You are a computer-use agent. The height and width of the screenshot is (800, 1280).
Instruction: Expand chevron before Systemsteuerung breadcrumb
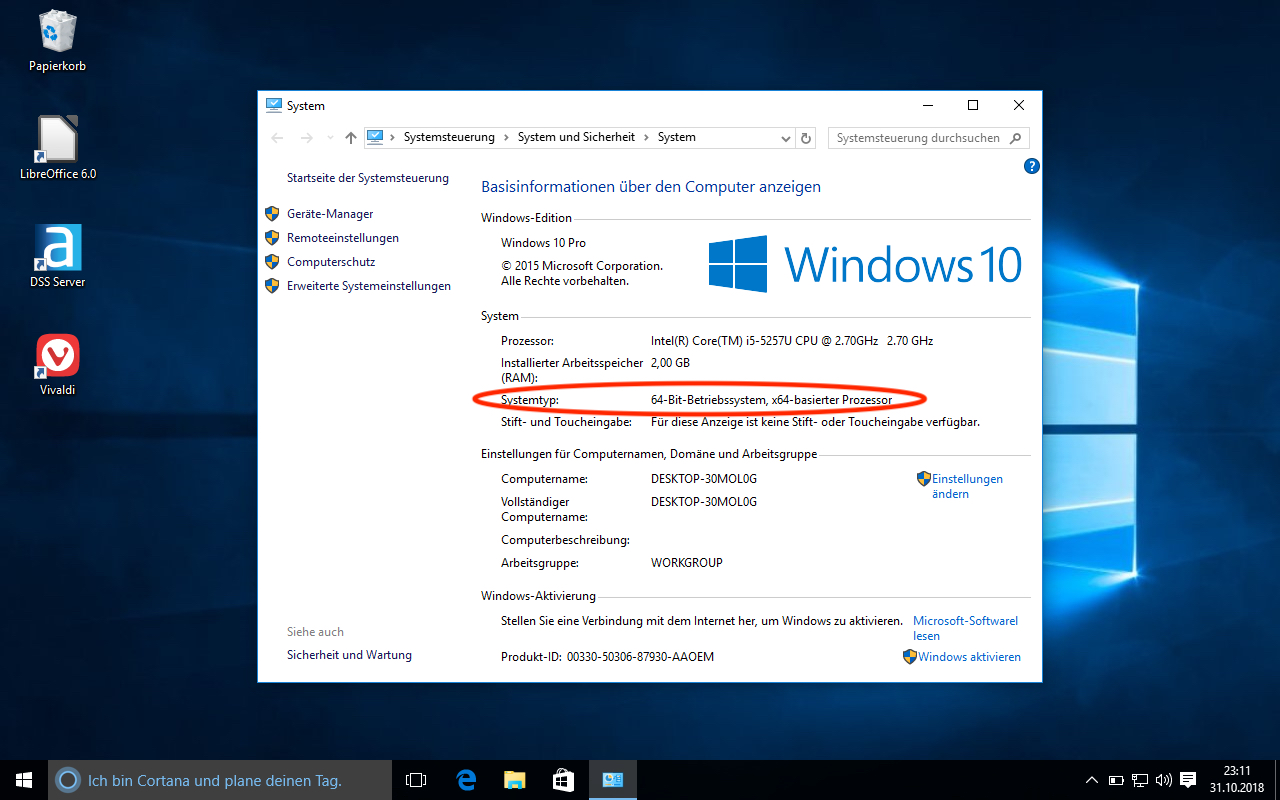pyautogui.click(x=393, y=137)
